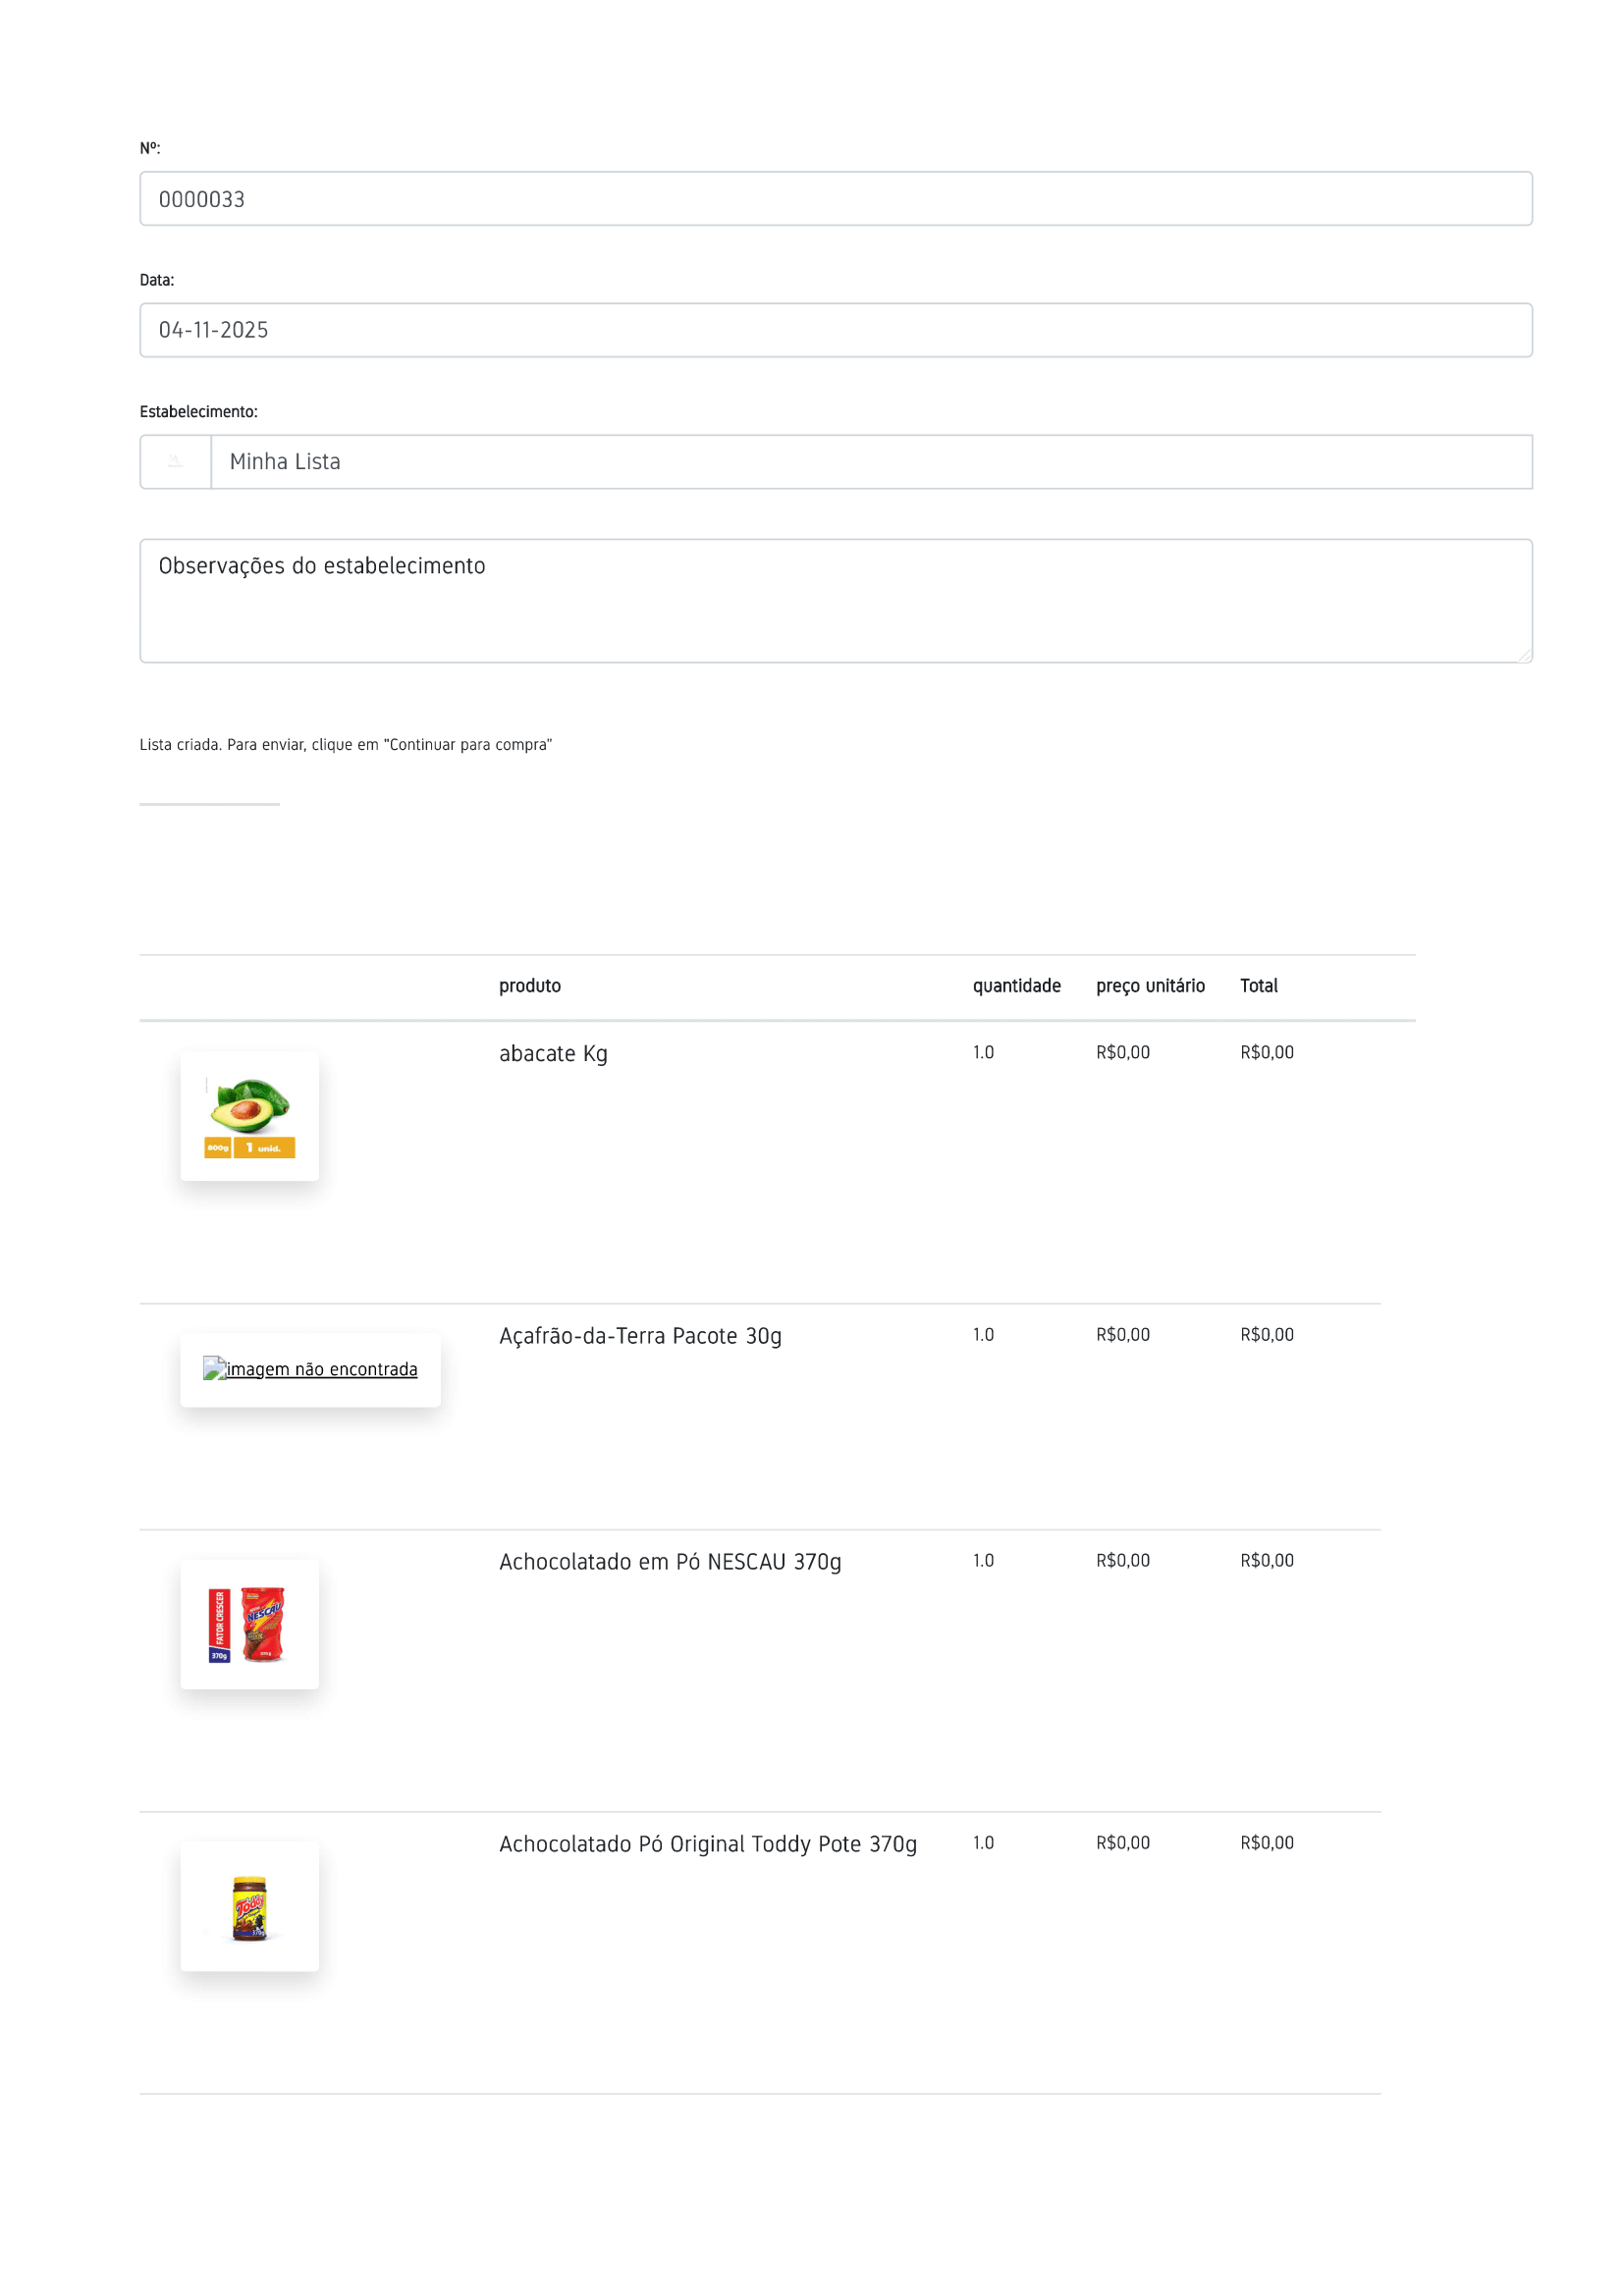
Task: Focus the Nº field showing 0000033
Action: (x=835, y=199)
